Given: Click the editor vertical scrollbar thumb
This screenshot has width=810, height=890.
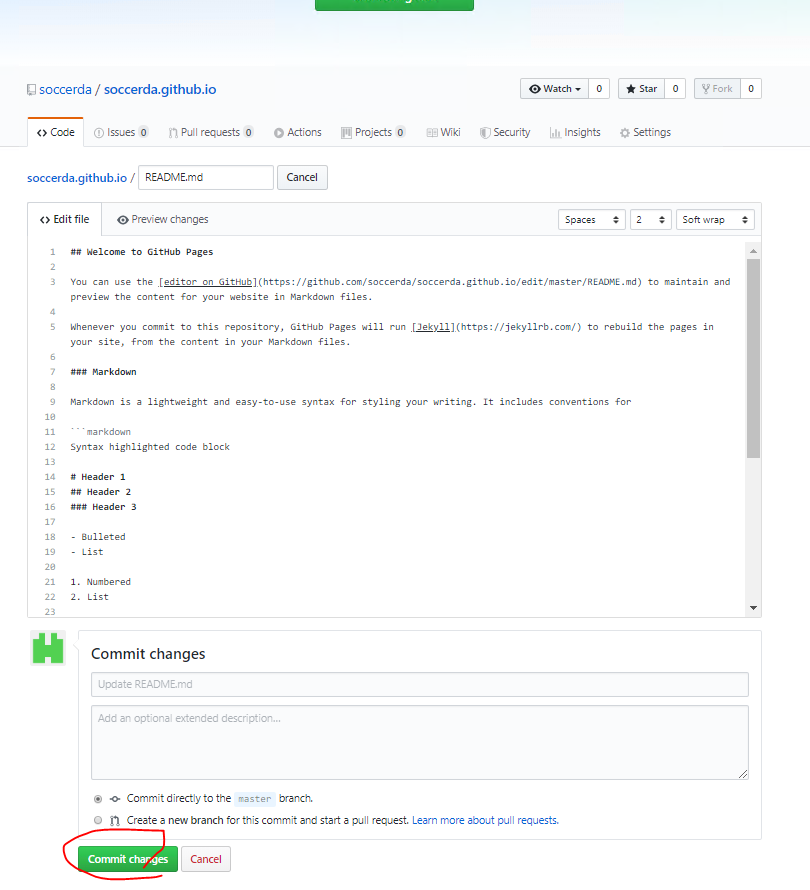Looking at the screenshot, I should pyautogui.click(x=753, y=358).
